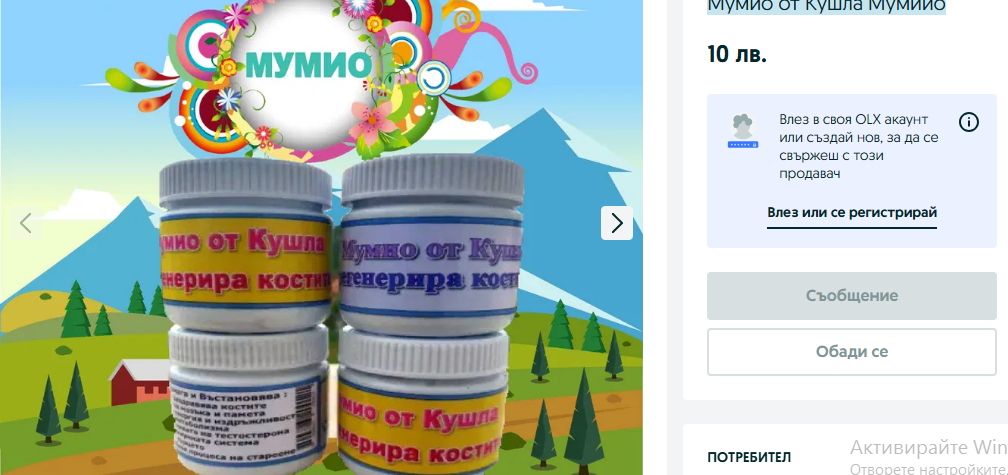Go to previous photo with left arrow

pyautogui.click(x=26, y=223)
